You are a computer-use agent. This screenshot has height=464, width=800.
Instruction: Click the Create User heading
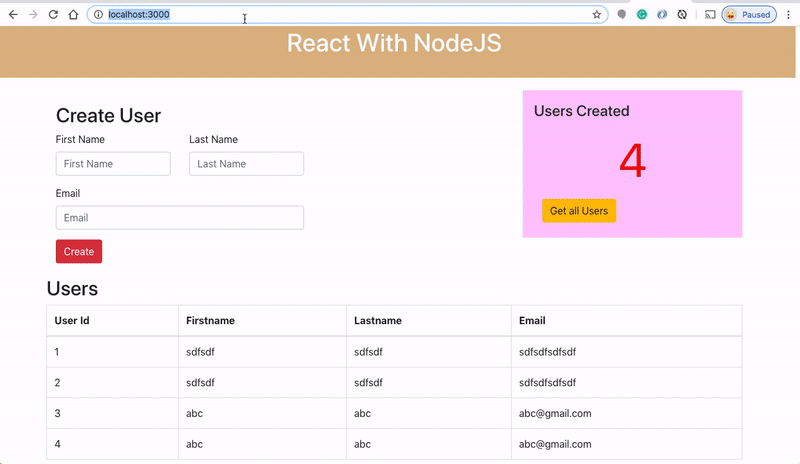click(x=108, y=115)
